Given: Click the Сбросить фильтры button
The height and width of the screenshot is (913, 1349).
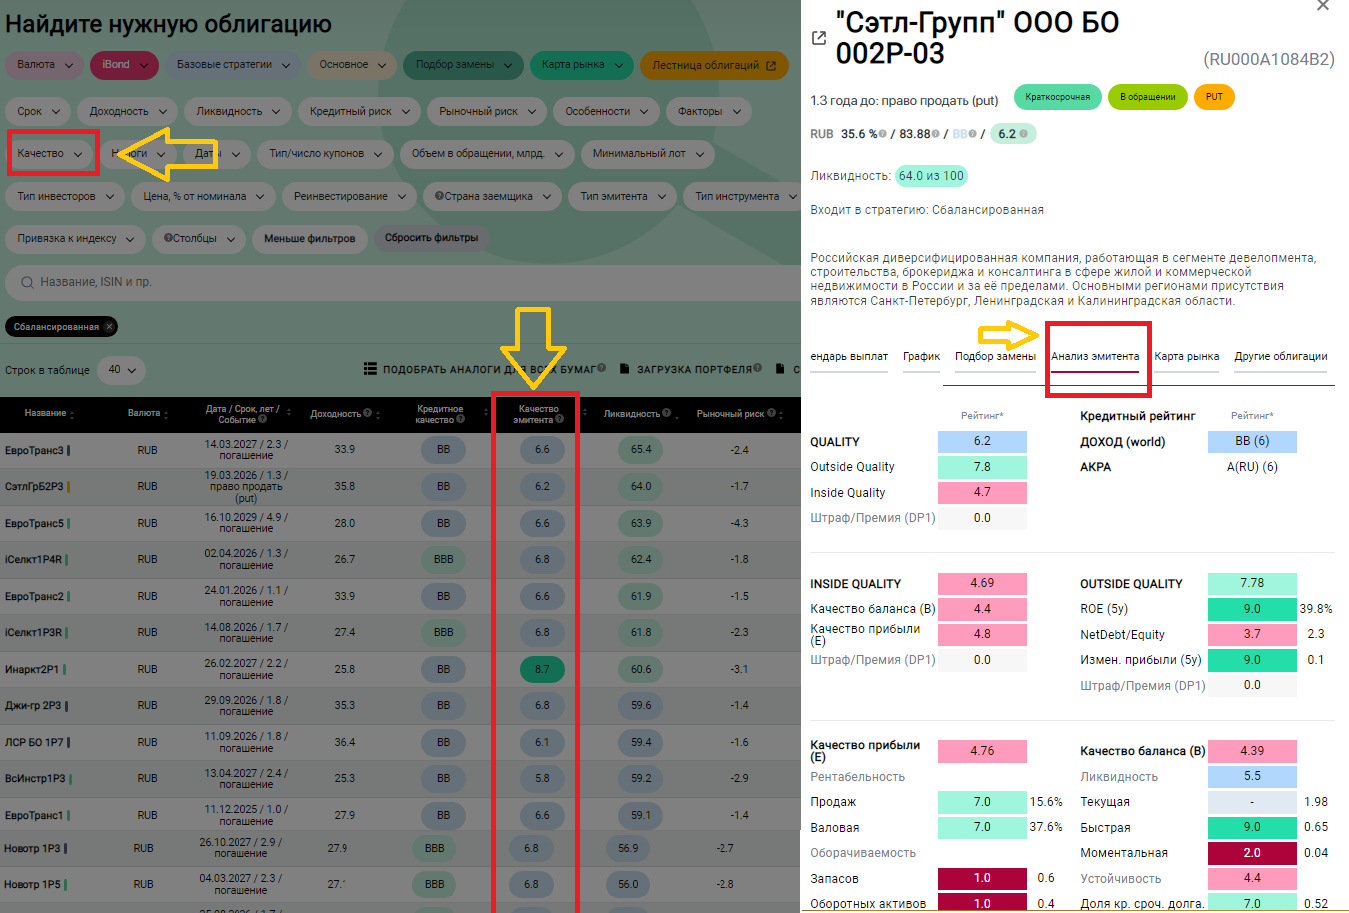Looking at the screenshot, I should [x=431, y=238].
